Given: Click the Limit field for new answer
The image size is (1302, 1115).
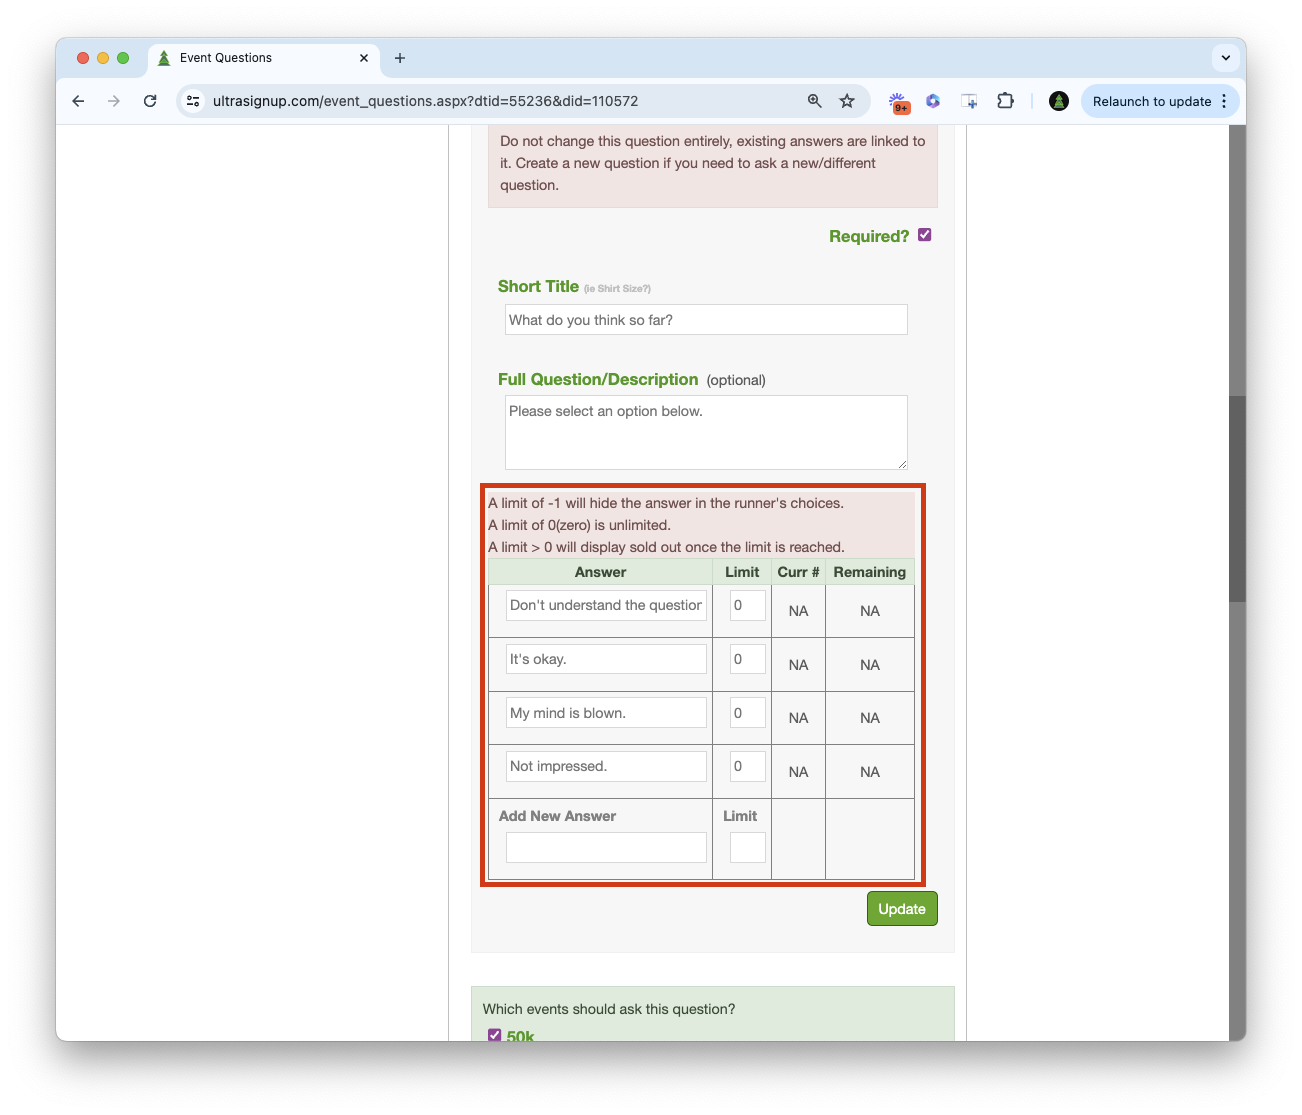Looking at the screenshot, I should (748, 848).
